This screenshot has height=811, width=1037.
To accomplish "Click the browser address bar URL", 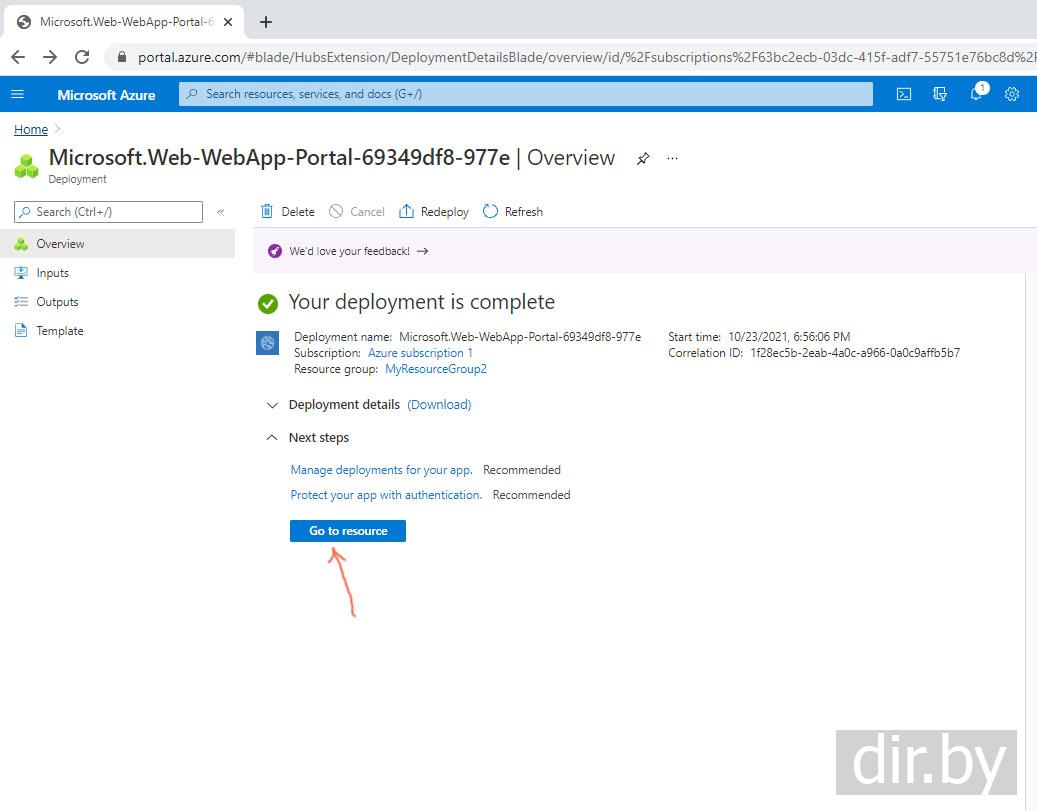I will point(587,57).
